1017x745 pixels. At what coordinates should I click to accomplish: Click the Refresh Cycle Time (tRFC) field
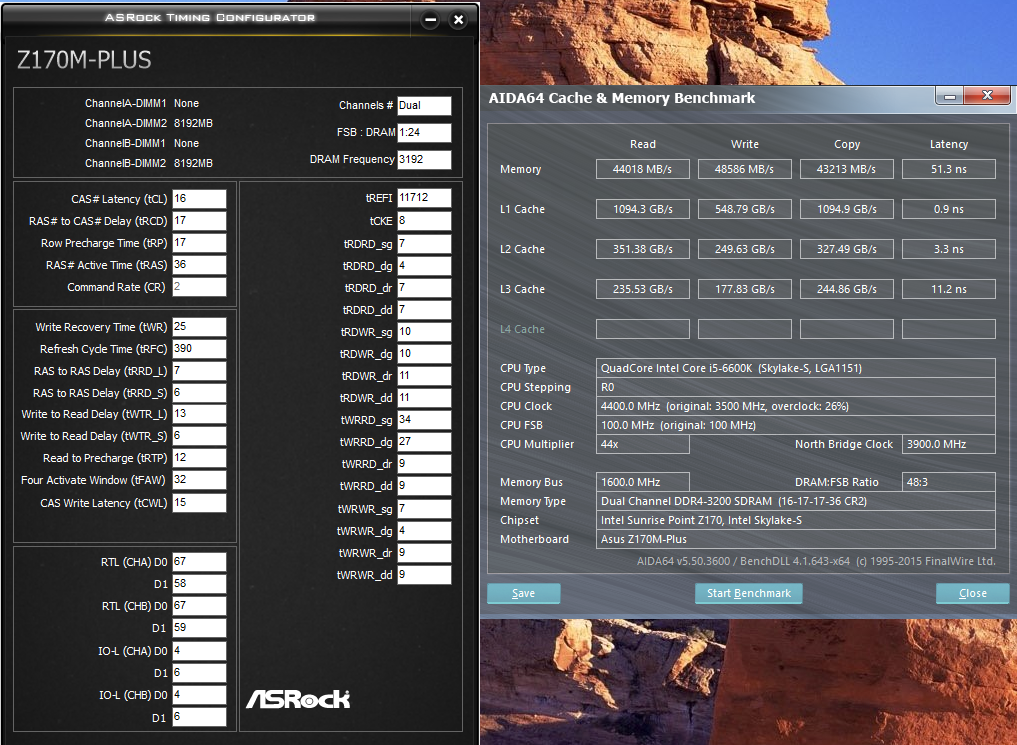pyautogui.click(x=199, y=349)
